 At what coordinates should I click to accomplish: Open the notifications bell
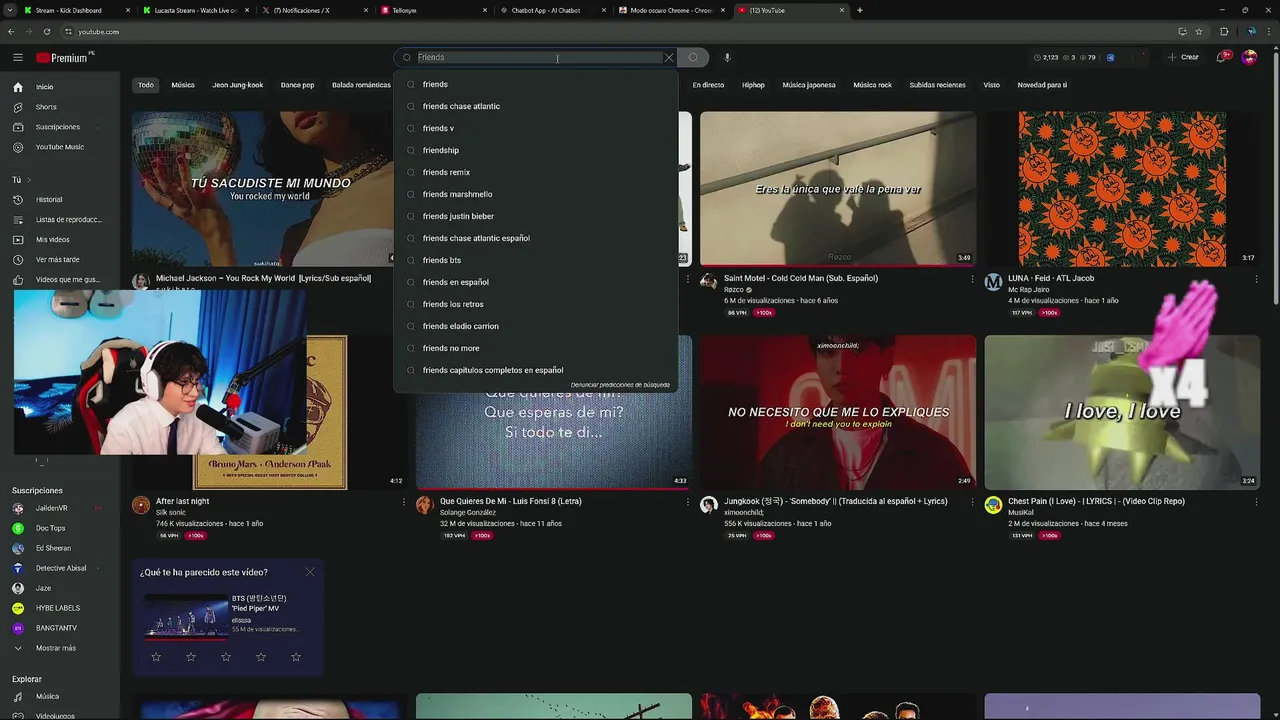(1221, 57)
